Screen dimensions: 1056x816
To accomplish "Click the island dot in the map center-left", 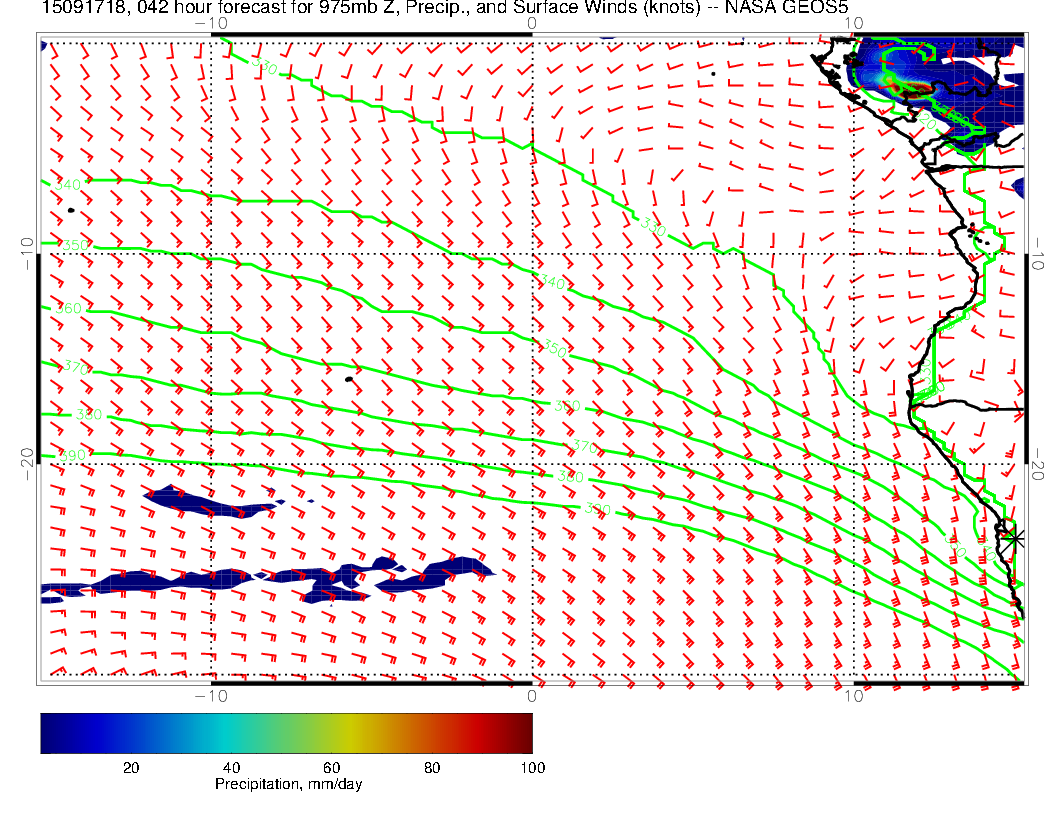I will pos(349,379).
